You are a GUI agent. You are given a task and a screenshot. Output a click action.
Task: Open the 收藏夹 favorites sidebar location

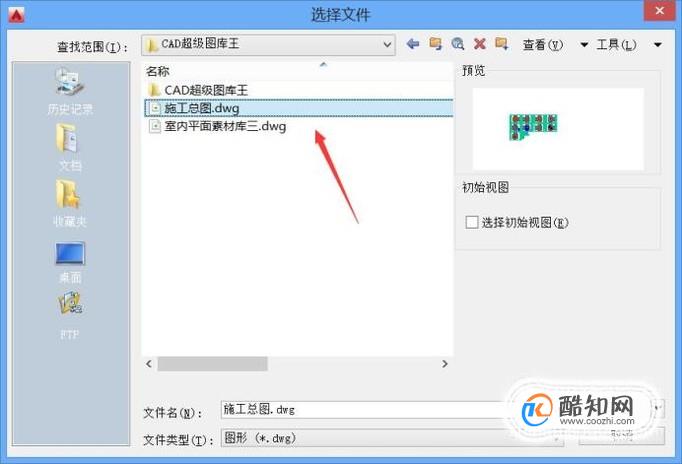(x=70, y=203)
